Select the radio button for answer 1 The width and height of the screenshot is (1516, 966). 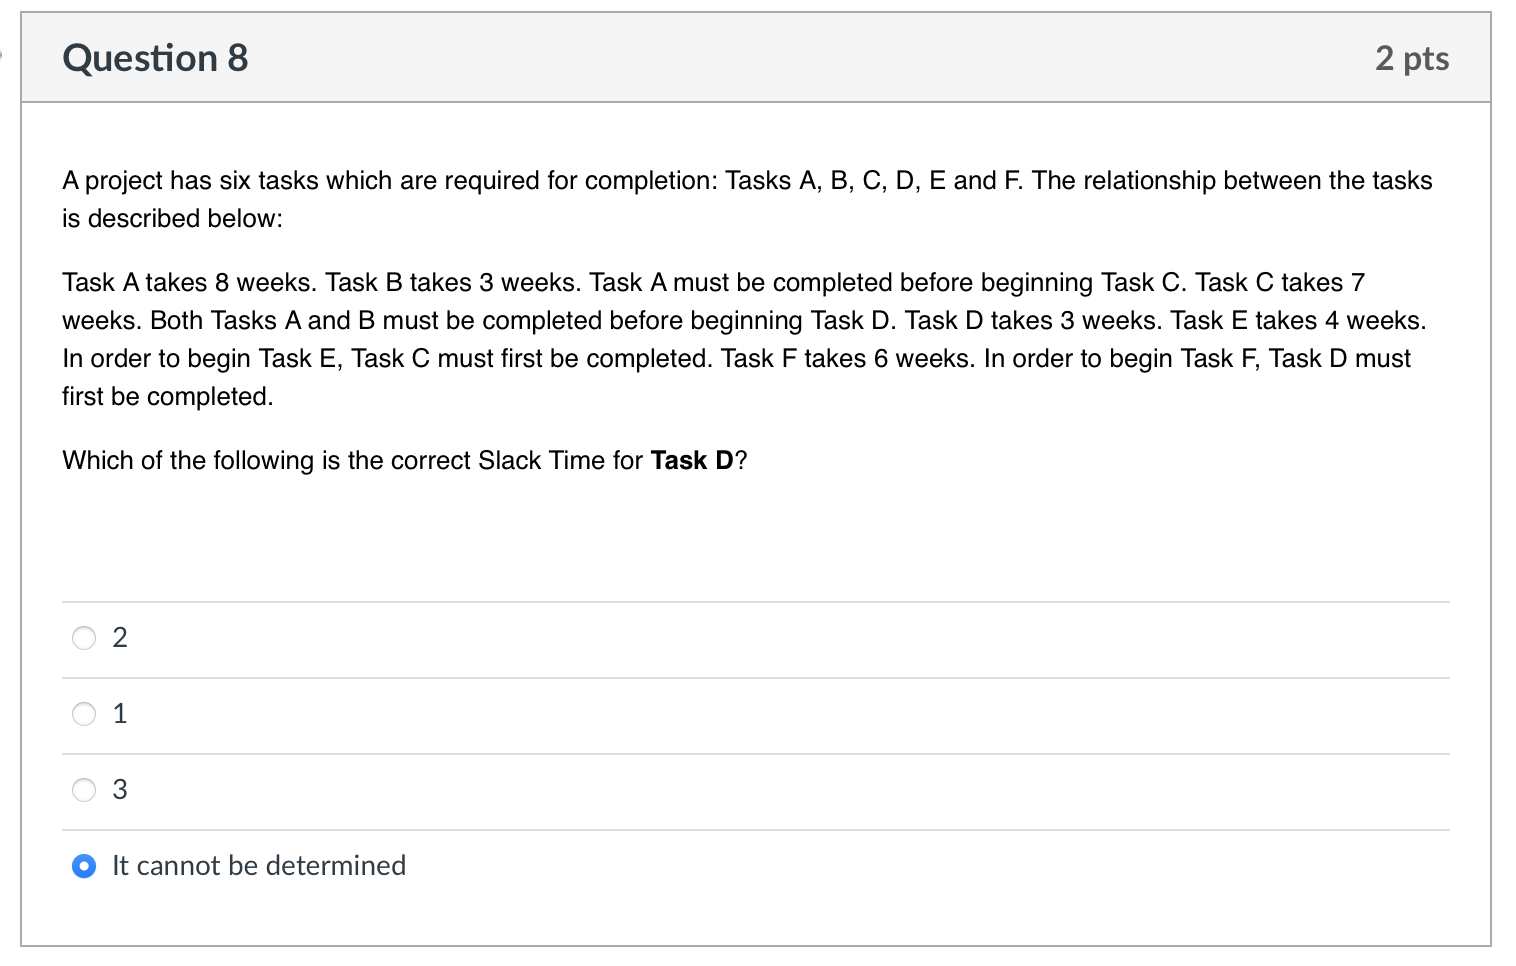tap(84, 713)
